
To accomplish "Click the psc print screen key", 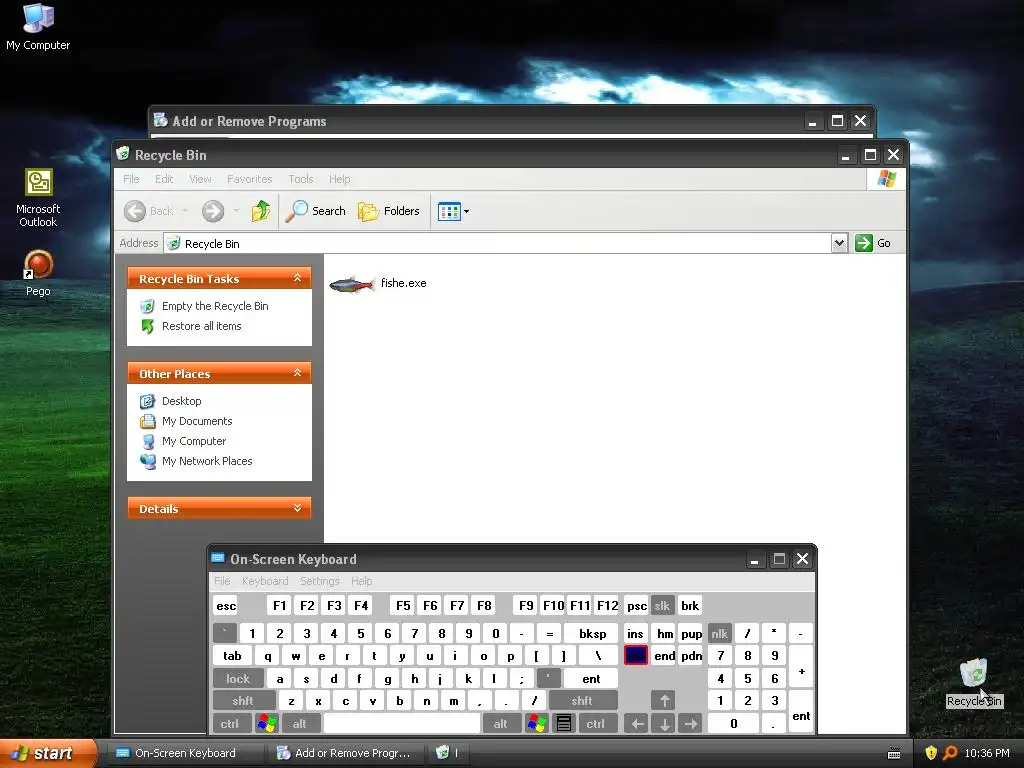I will (637, 605).
